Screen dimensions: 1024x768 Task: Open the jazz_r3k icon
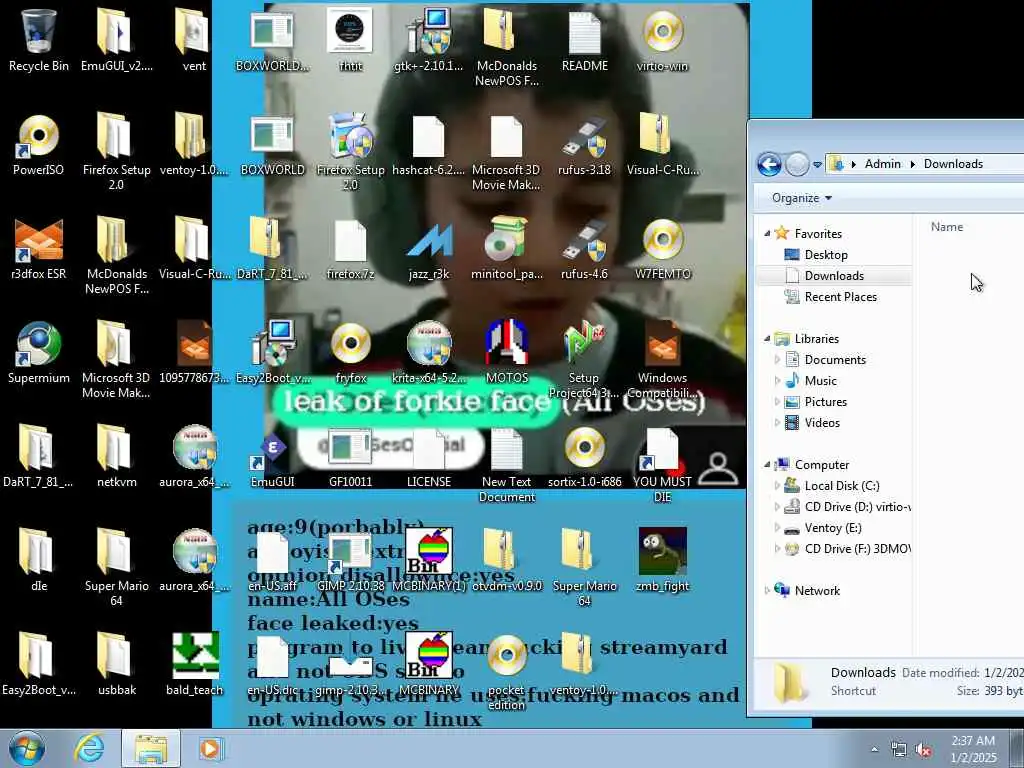[x=428, y=249]
